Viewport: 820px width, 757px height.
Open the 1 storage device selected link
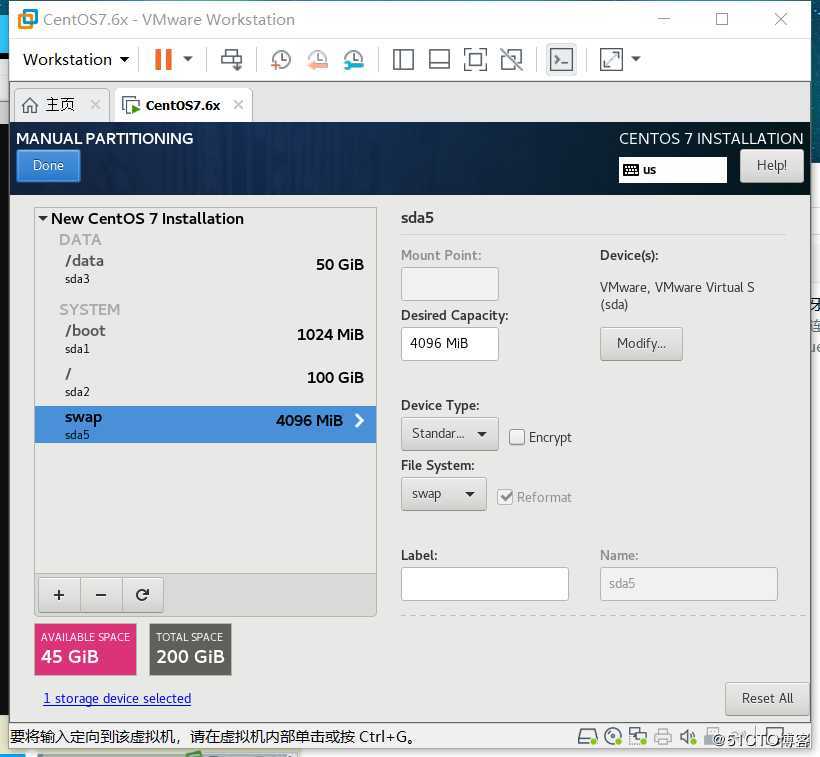[117, 698]
